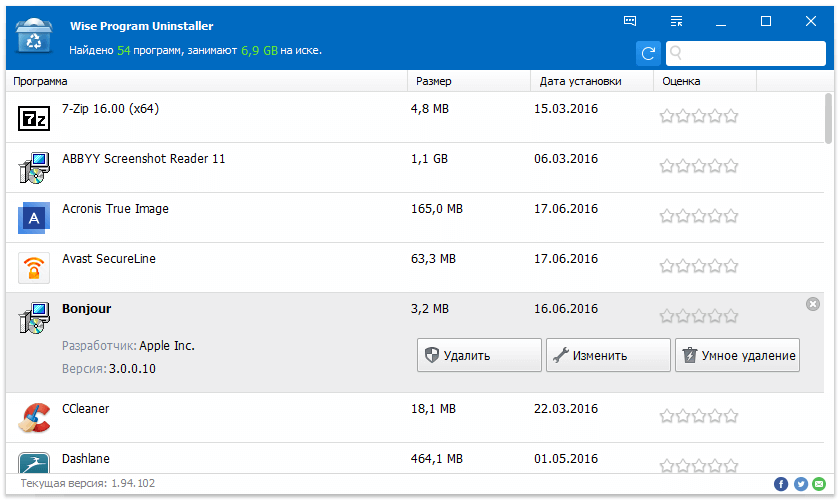Open the feedback chat icon in title bar
This screenshot has width=840, height=500.
(x=630, y=21)
